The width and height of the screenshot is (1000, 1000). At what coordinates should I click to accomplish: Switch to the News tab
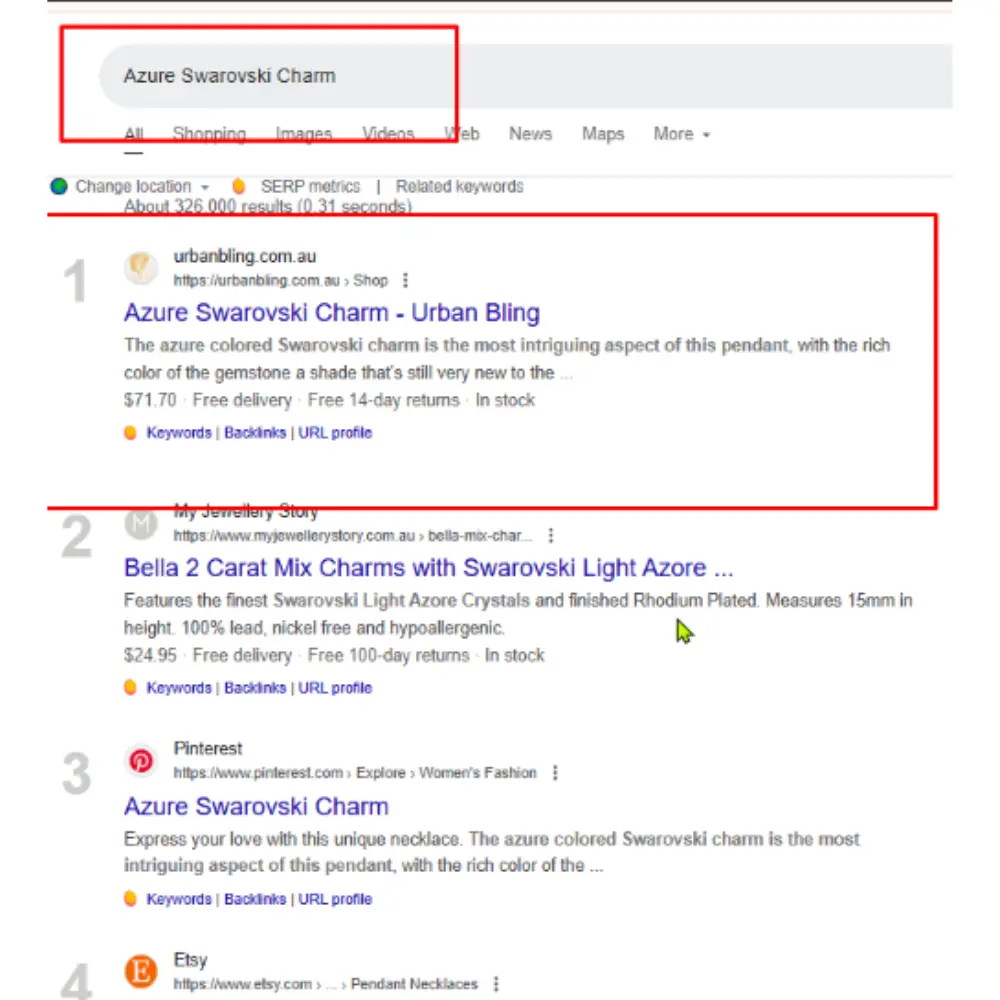530,134
